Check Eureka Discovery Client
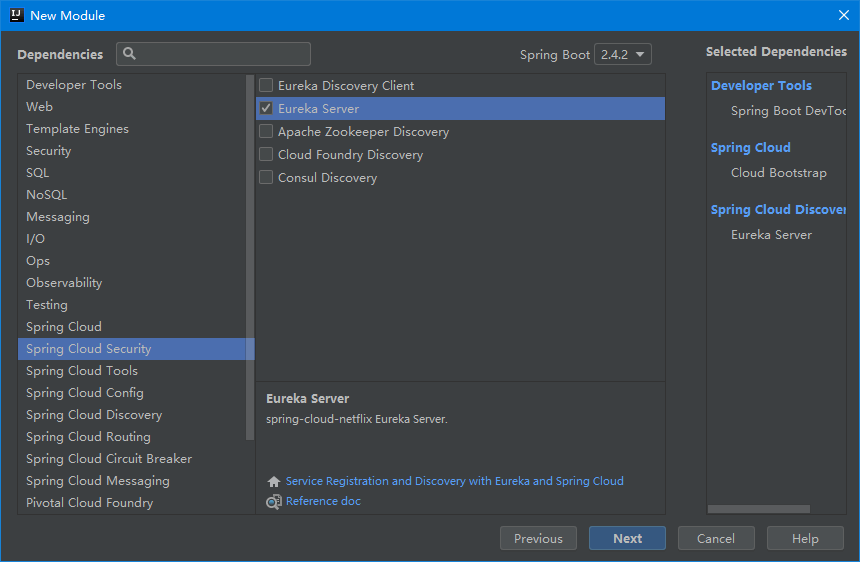This screenshot has height=562, width=860. pos(266,85)
